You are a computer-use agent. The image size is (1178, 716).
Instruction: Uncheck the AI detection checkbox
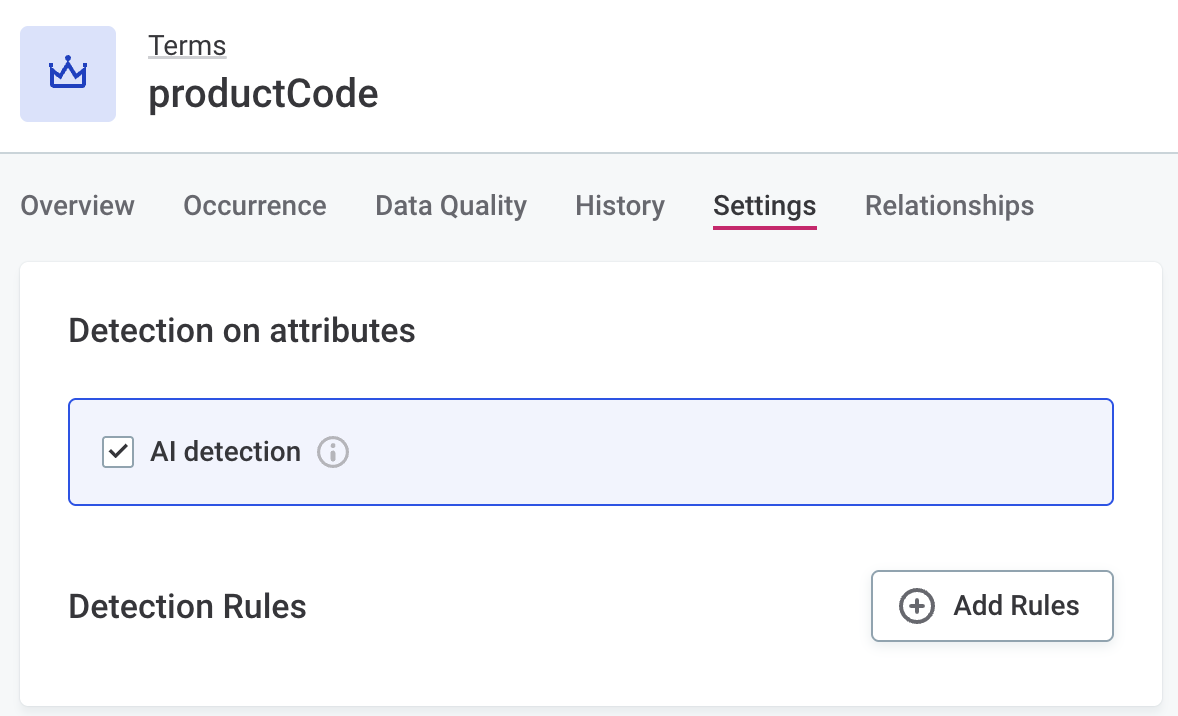117,452
